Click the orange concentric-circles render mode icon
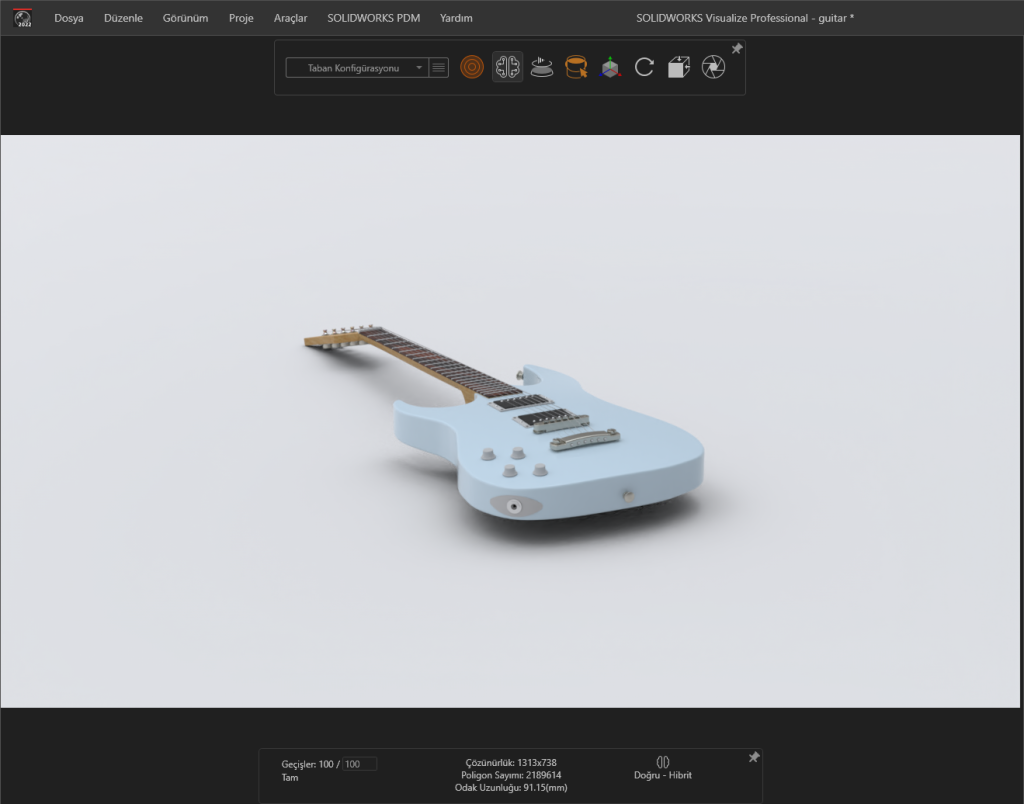This screenshot has width=1024, height=804. click(x=472, y=67)
